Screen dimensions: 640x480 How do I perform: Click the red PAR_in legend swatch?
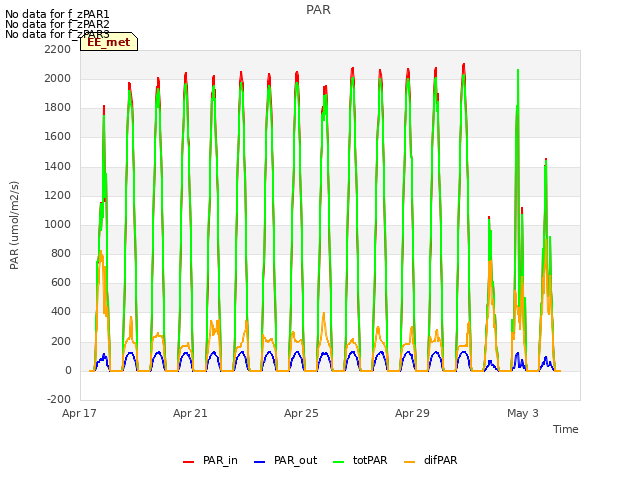[188, 462]
